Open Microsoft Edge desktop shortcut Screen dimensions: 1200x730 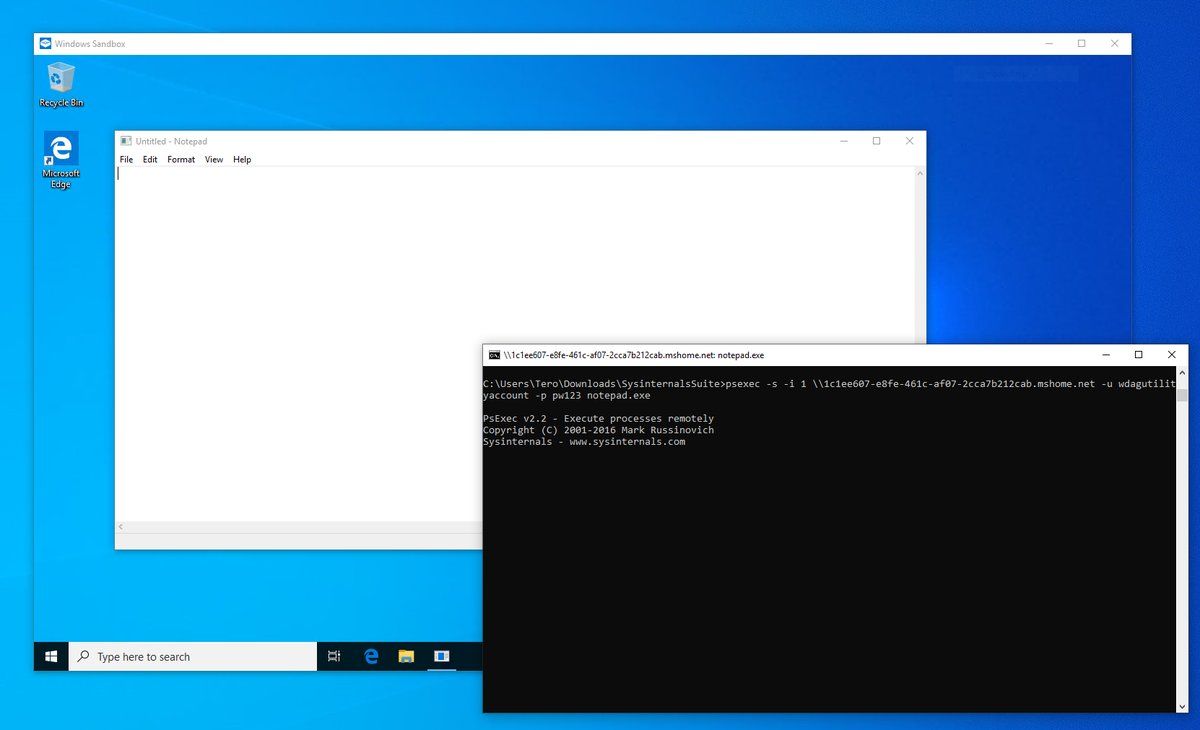pyautogui.click(x=61, y=160)
